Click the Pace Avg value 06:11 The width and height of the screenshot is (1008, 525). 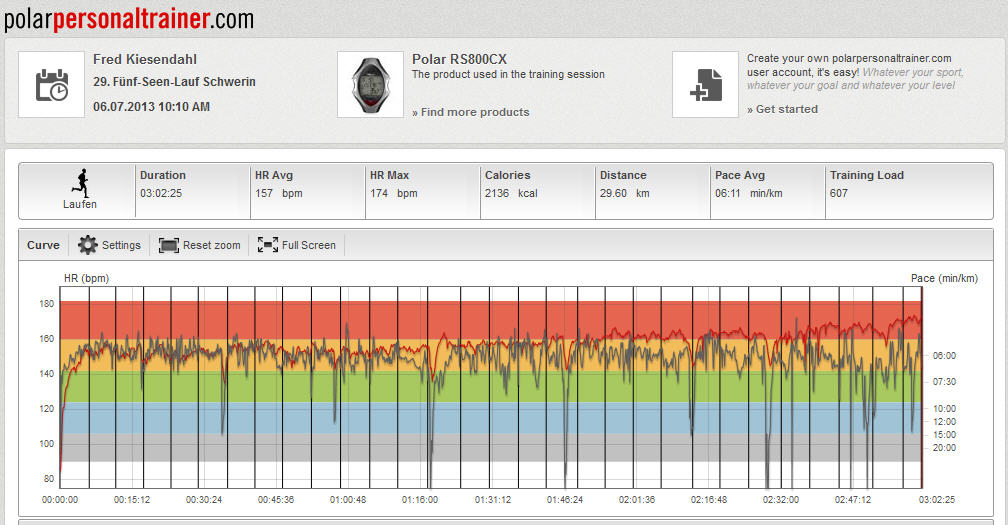728,193
